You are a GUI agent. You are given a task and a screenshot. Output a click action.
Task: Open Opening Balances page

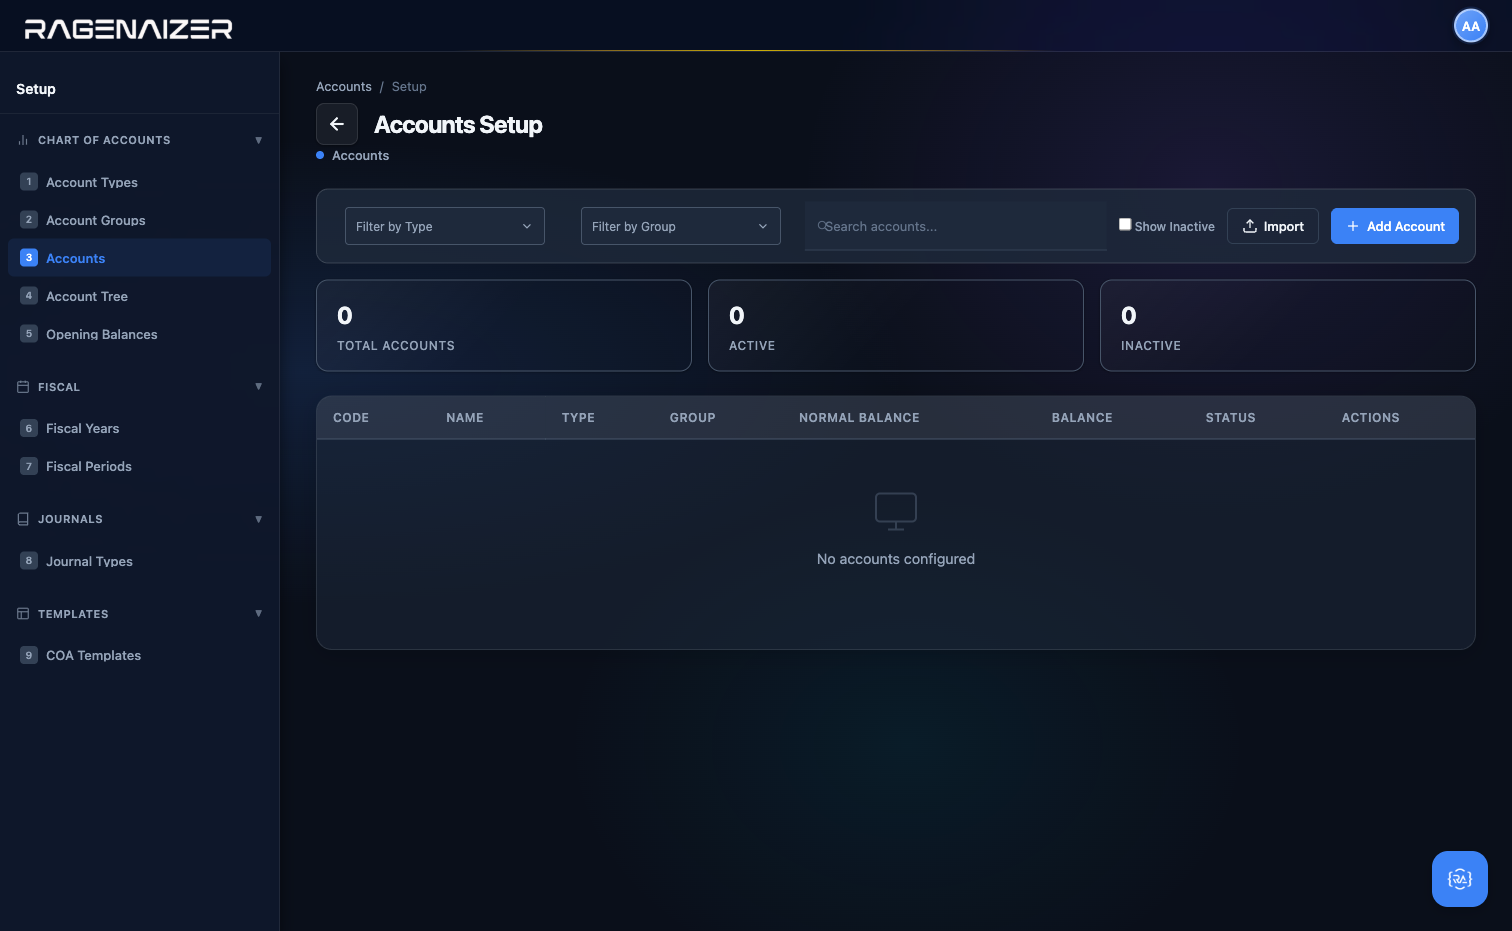click(x=139, y=334)
